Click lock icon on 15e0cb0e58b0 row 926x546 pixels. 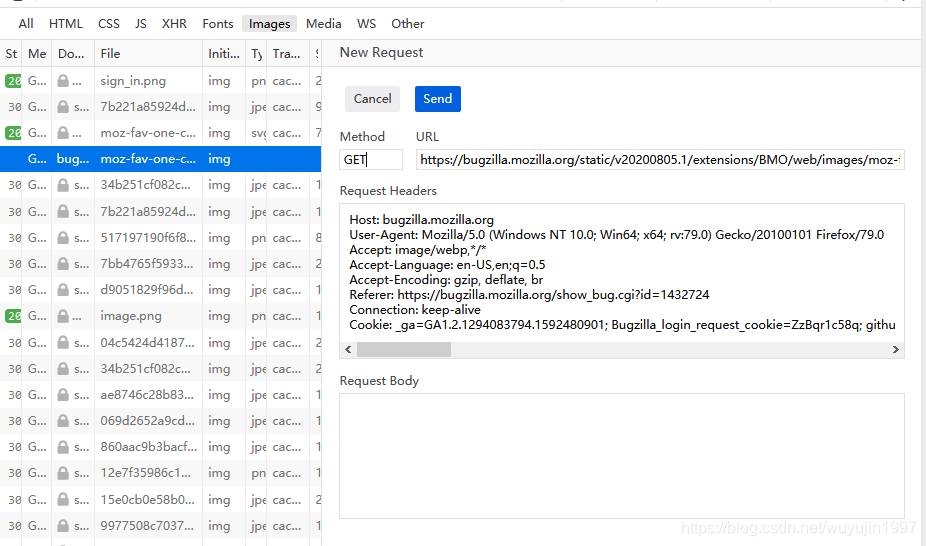coord(63,499)
